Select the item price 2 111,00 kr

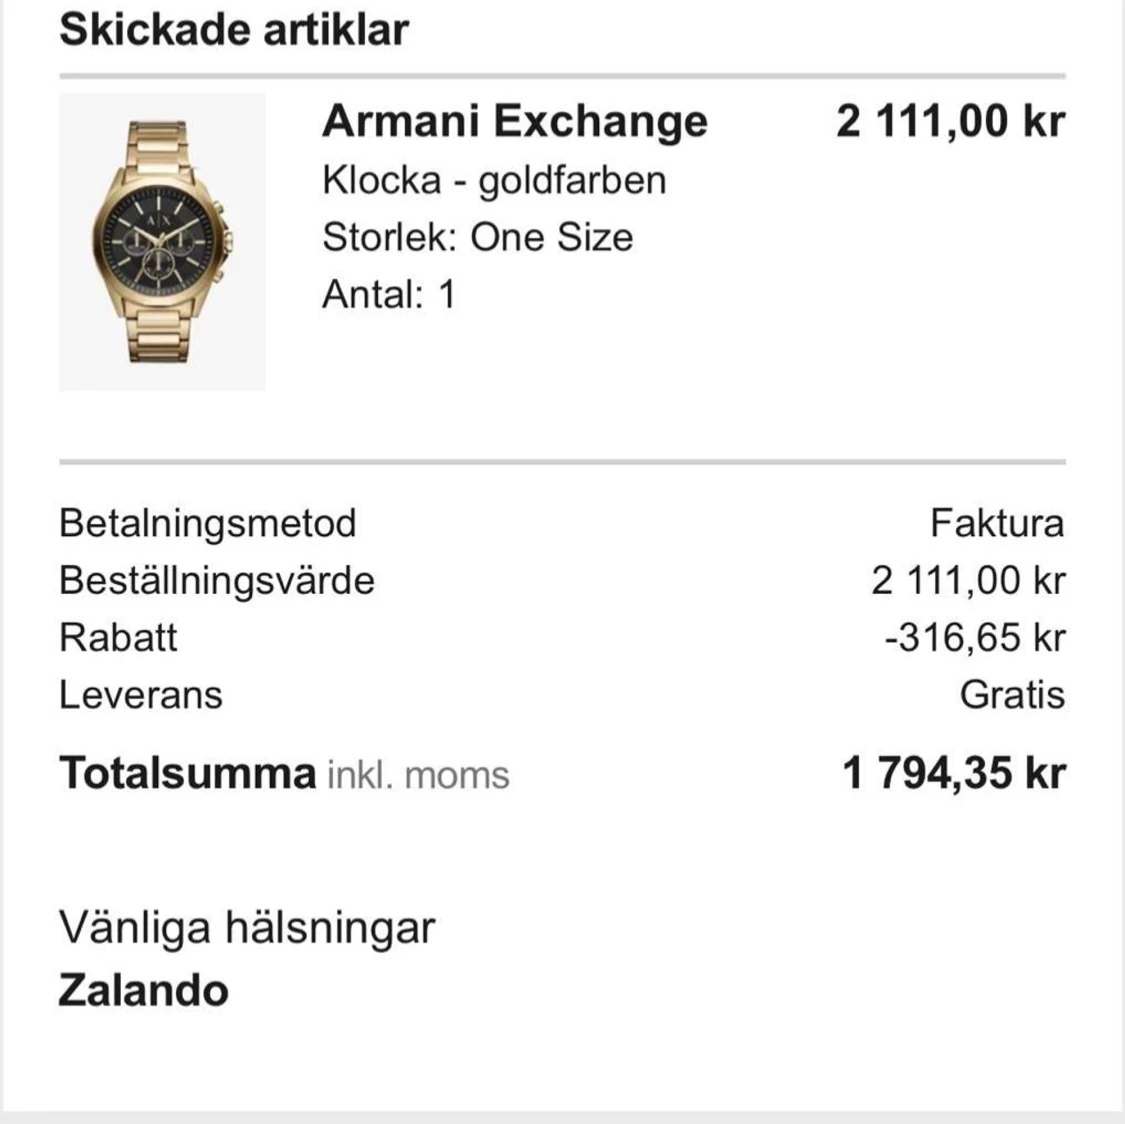[x=951, y=121]
